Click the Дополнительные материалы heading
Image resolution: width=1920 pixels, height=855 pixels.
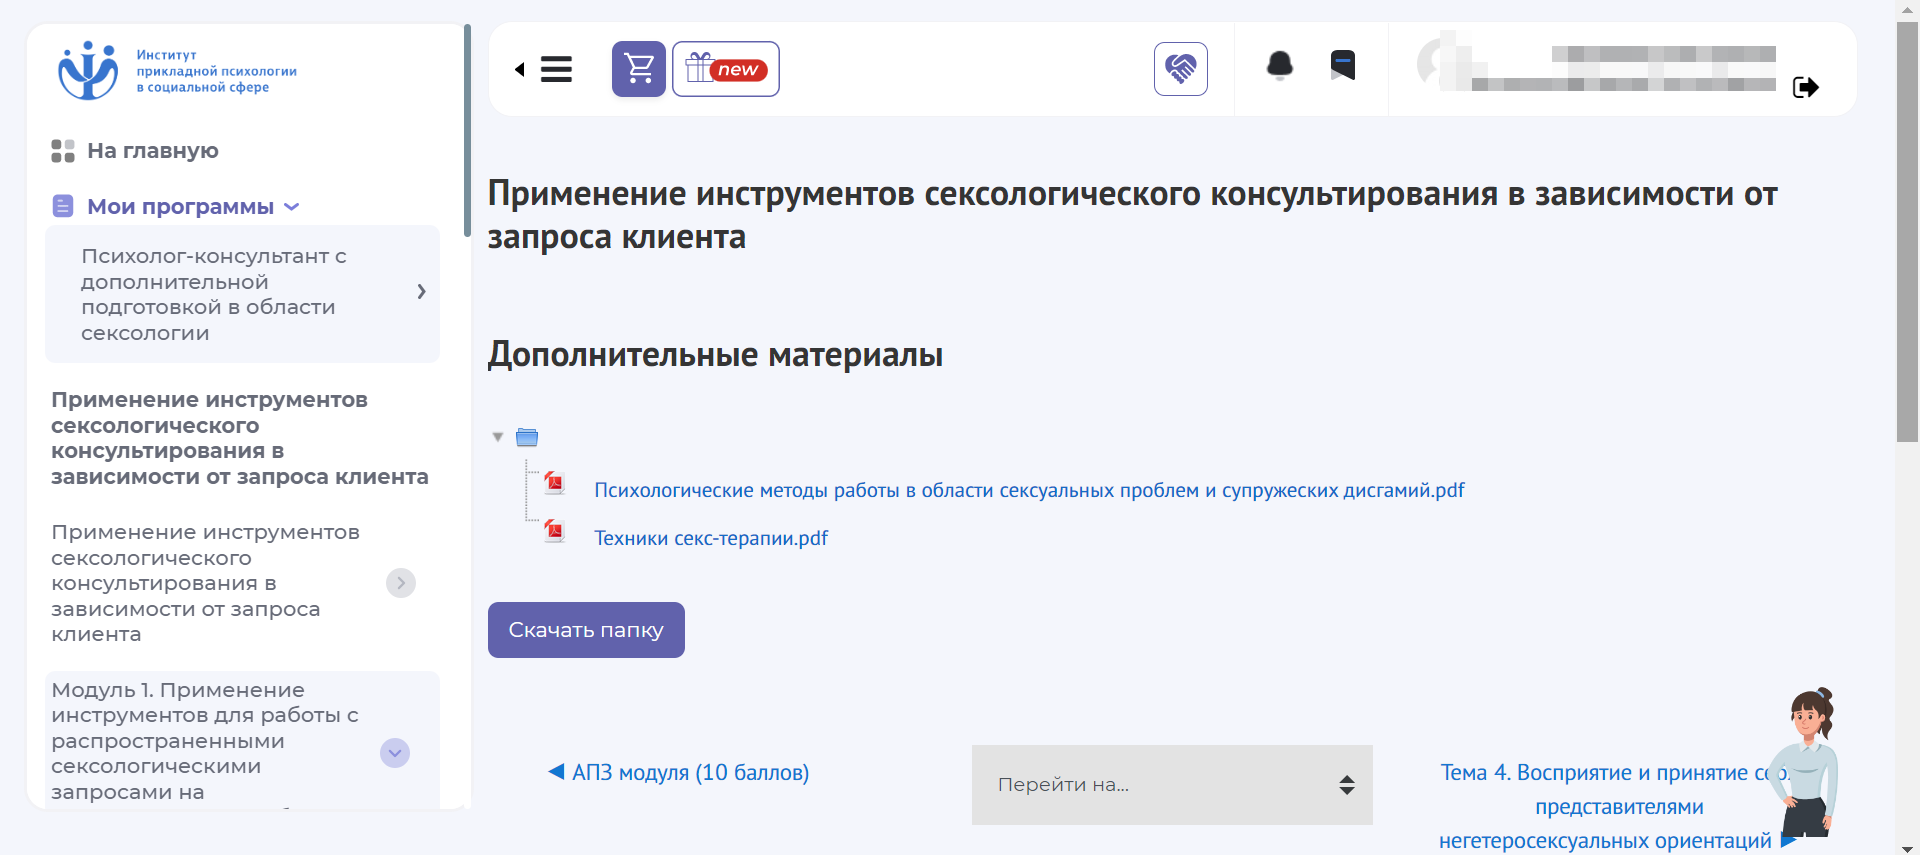[x=715, y=355]
